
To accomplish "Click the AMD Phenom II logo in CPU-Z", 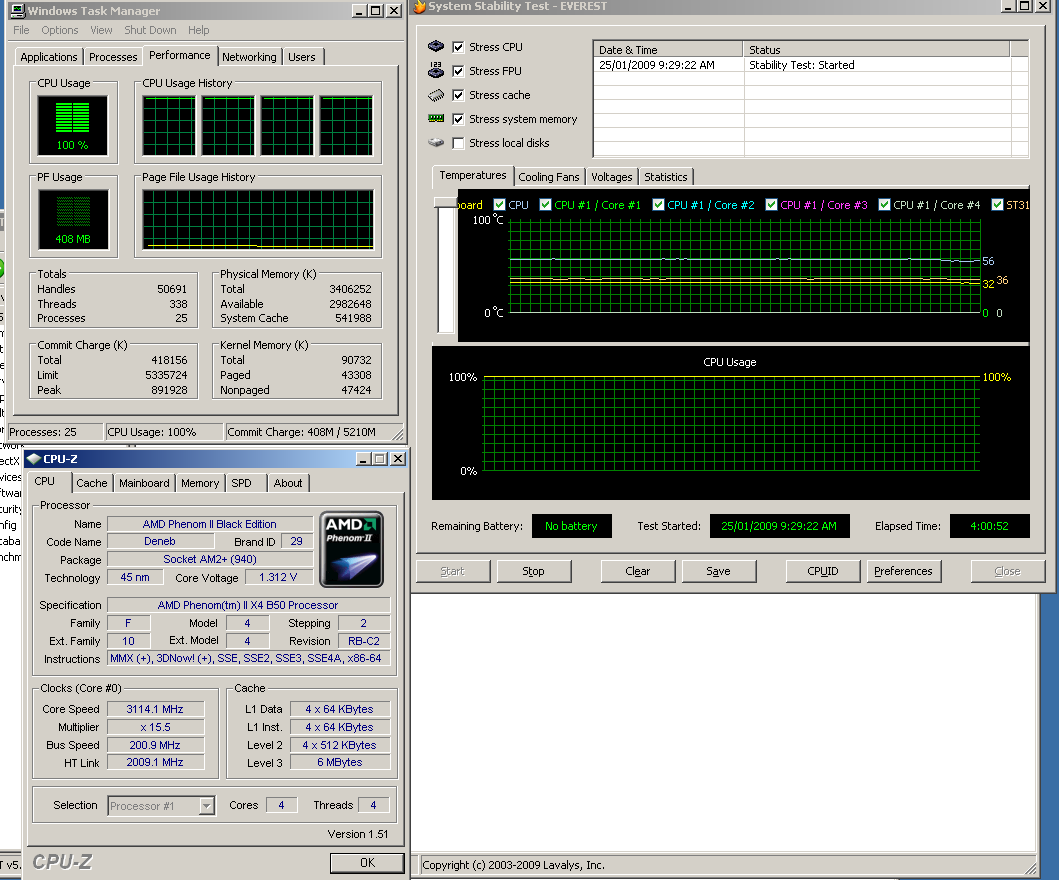I will click(x=351, y=549).
